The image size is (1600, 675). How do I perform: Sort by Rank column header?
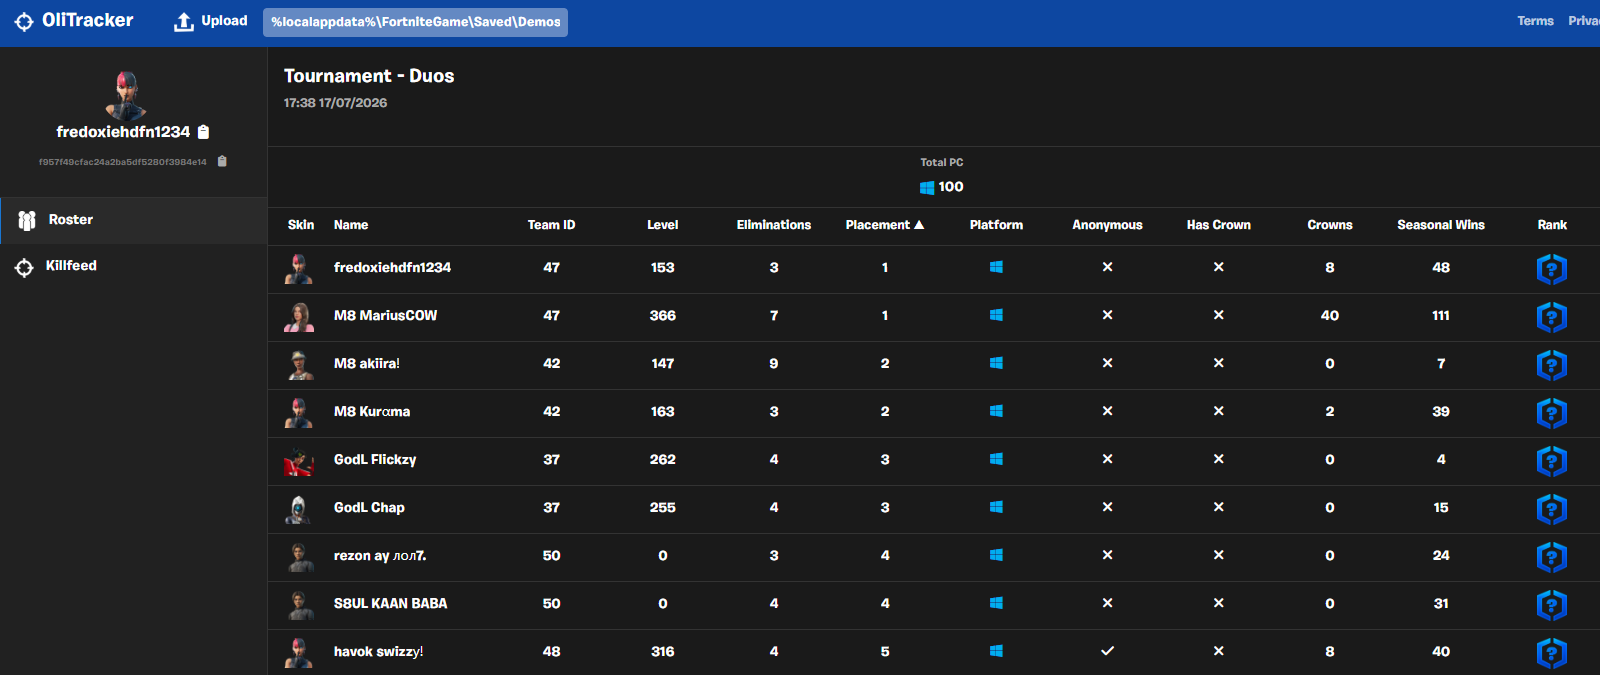[1552, 225]
